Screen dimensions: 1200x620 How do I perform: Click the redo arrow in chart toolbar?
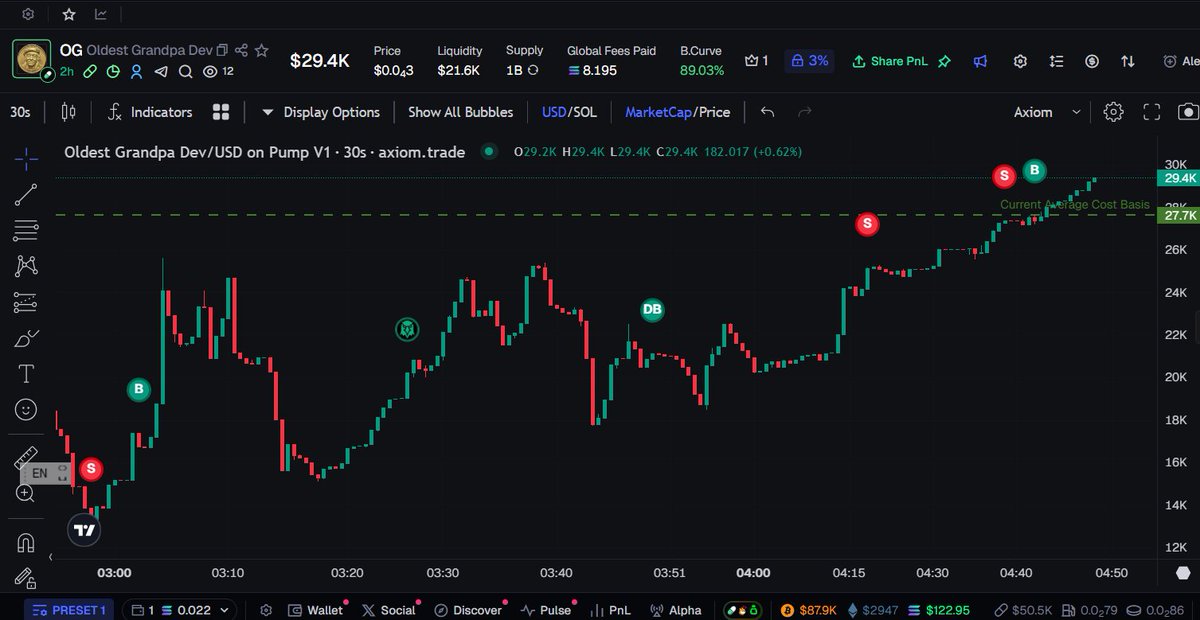tap(805, 112)
